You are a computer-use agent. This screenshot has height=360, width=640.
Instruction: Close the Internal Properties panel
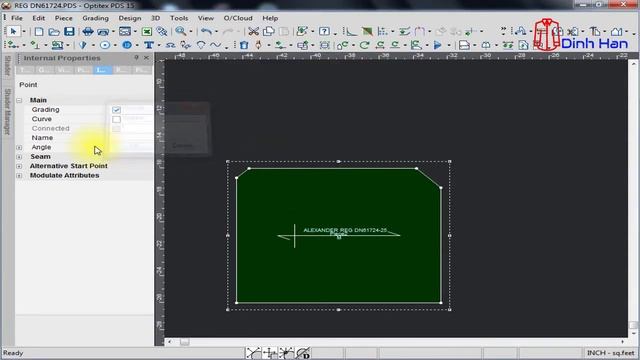[x=146, y=58]
